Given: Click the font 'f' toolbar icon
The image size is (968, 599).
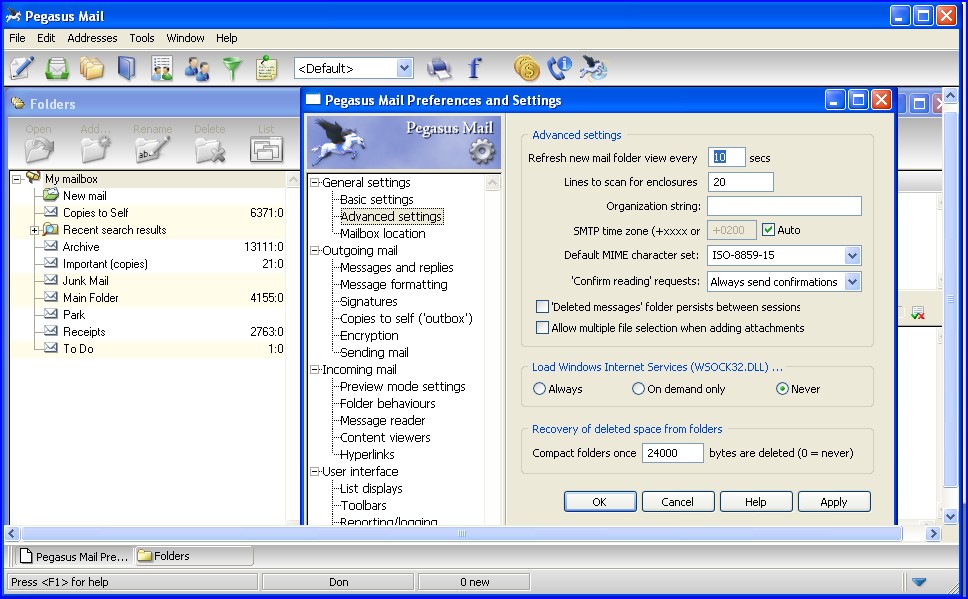Looking at the screenshot, I should (474, 68).
